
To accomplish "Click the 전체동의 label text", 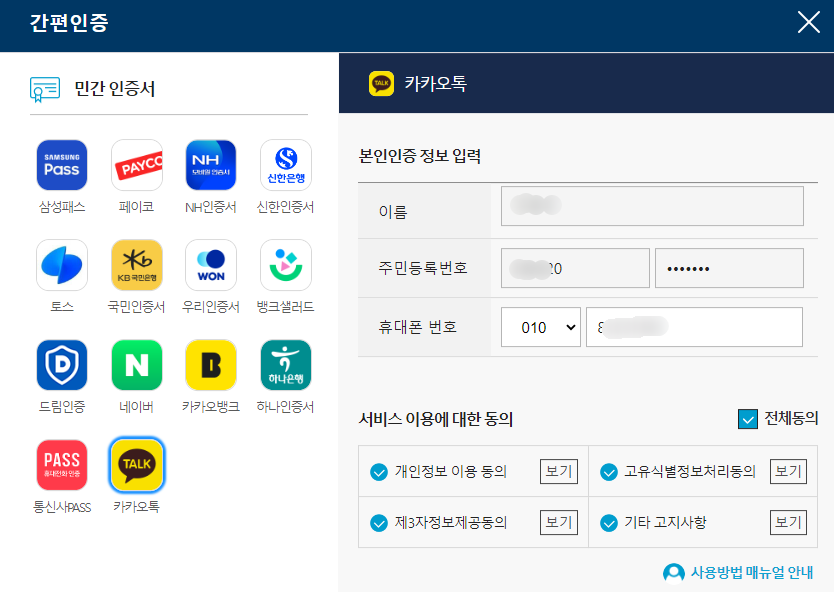I will [x=791, y=419].
